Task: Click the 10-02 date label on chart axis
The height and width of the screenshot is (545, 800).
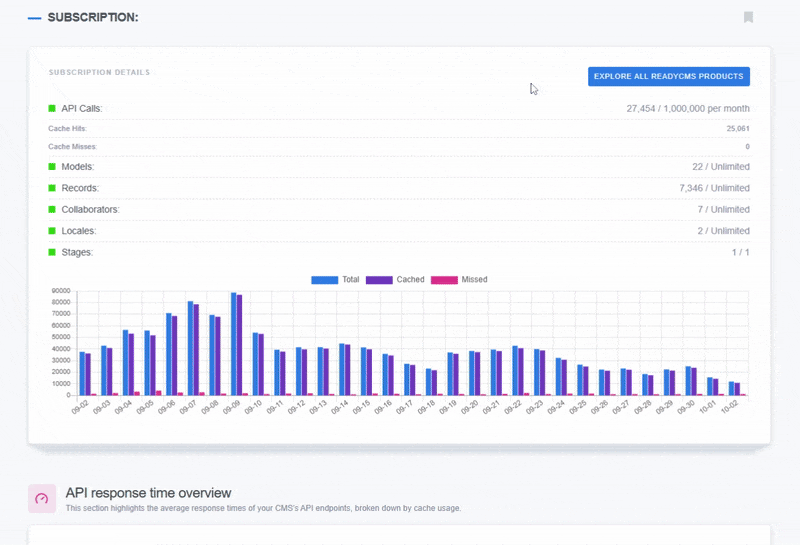Action: (x=731, y=406)
